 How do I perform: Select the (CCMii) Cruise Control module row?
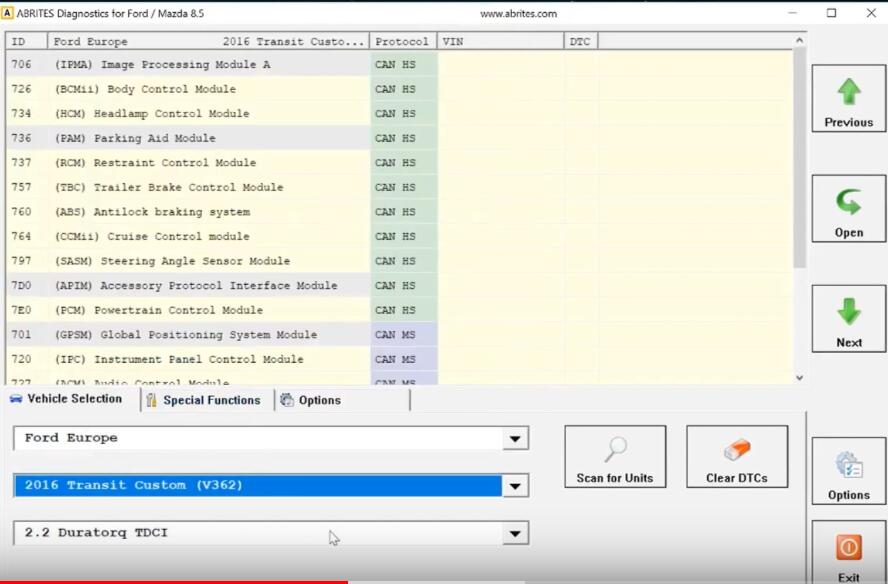coord(399,236)
